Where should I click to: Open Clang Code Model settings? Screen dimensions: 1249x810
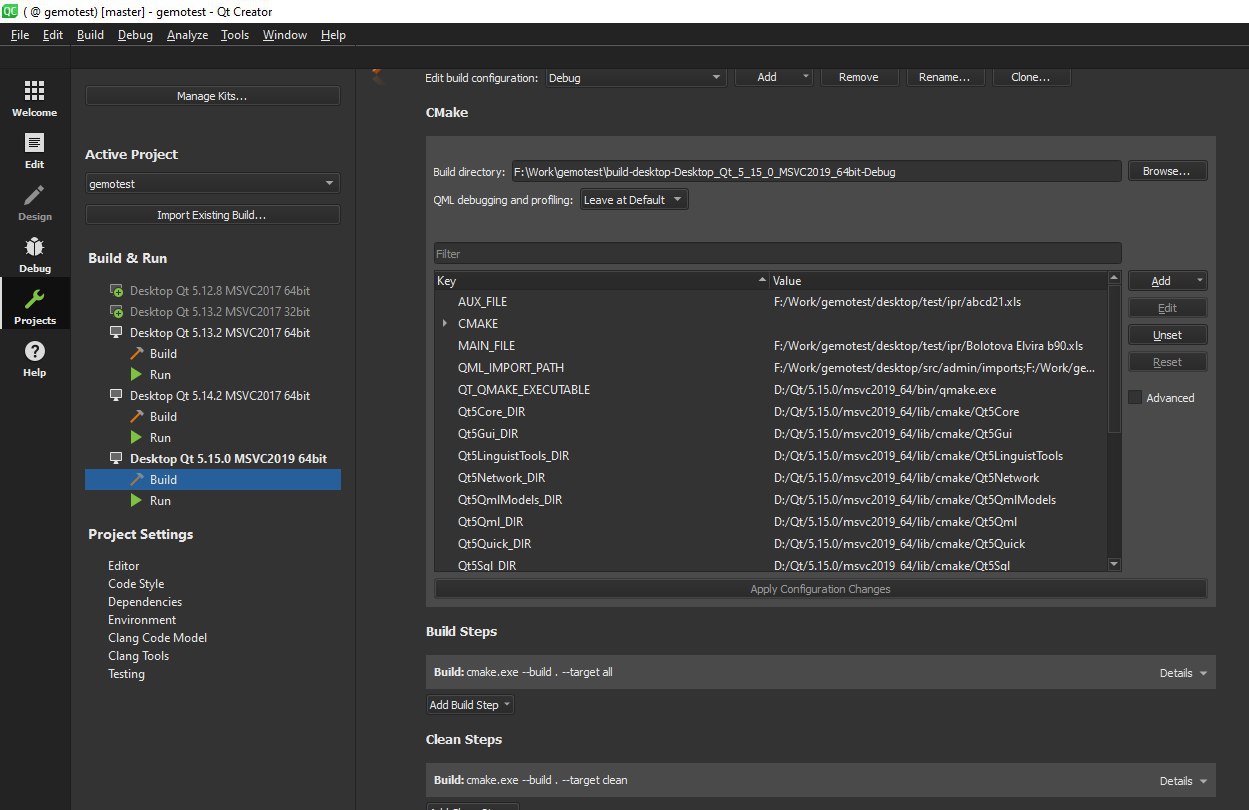tap(157, 638)
